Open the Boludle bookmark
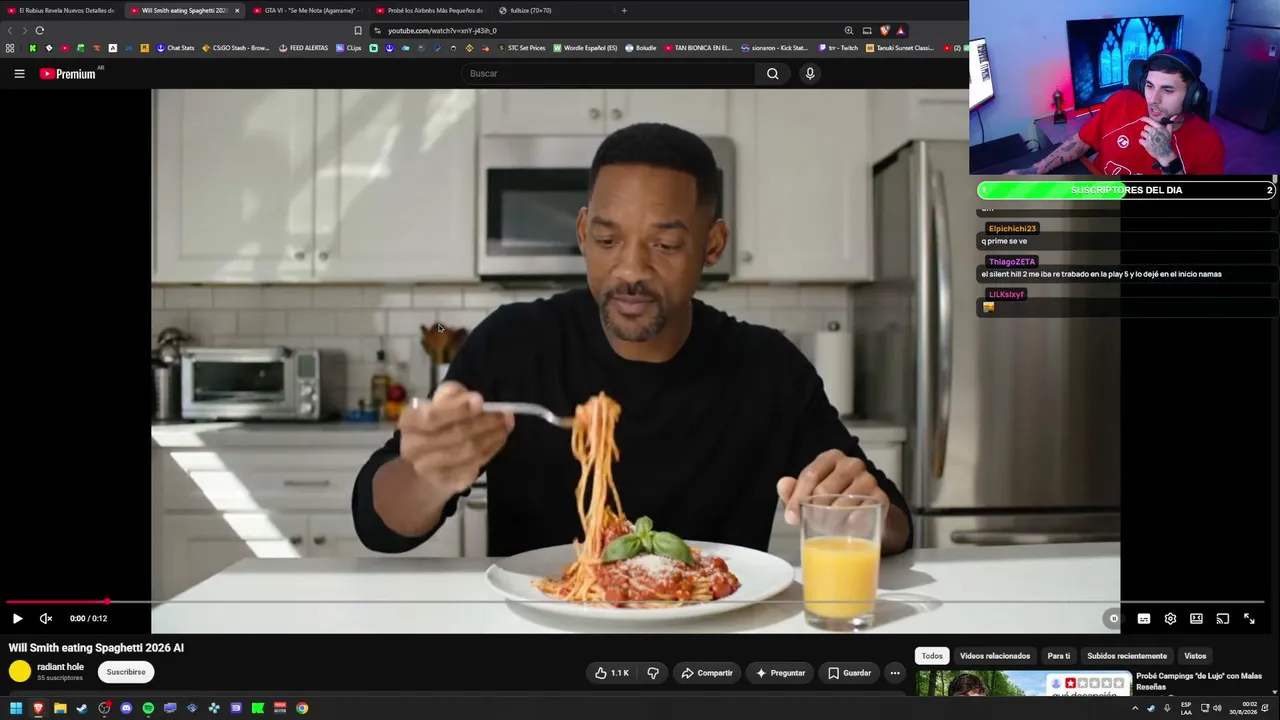This screenshot has height=720, width=1280. coord(640,48)
